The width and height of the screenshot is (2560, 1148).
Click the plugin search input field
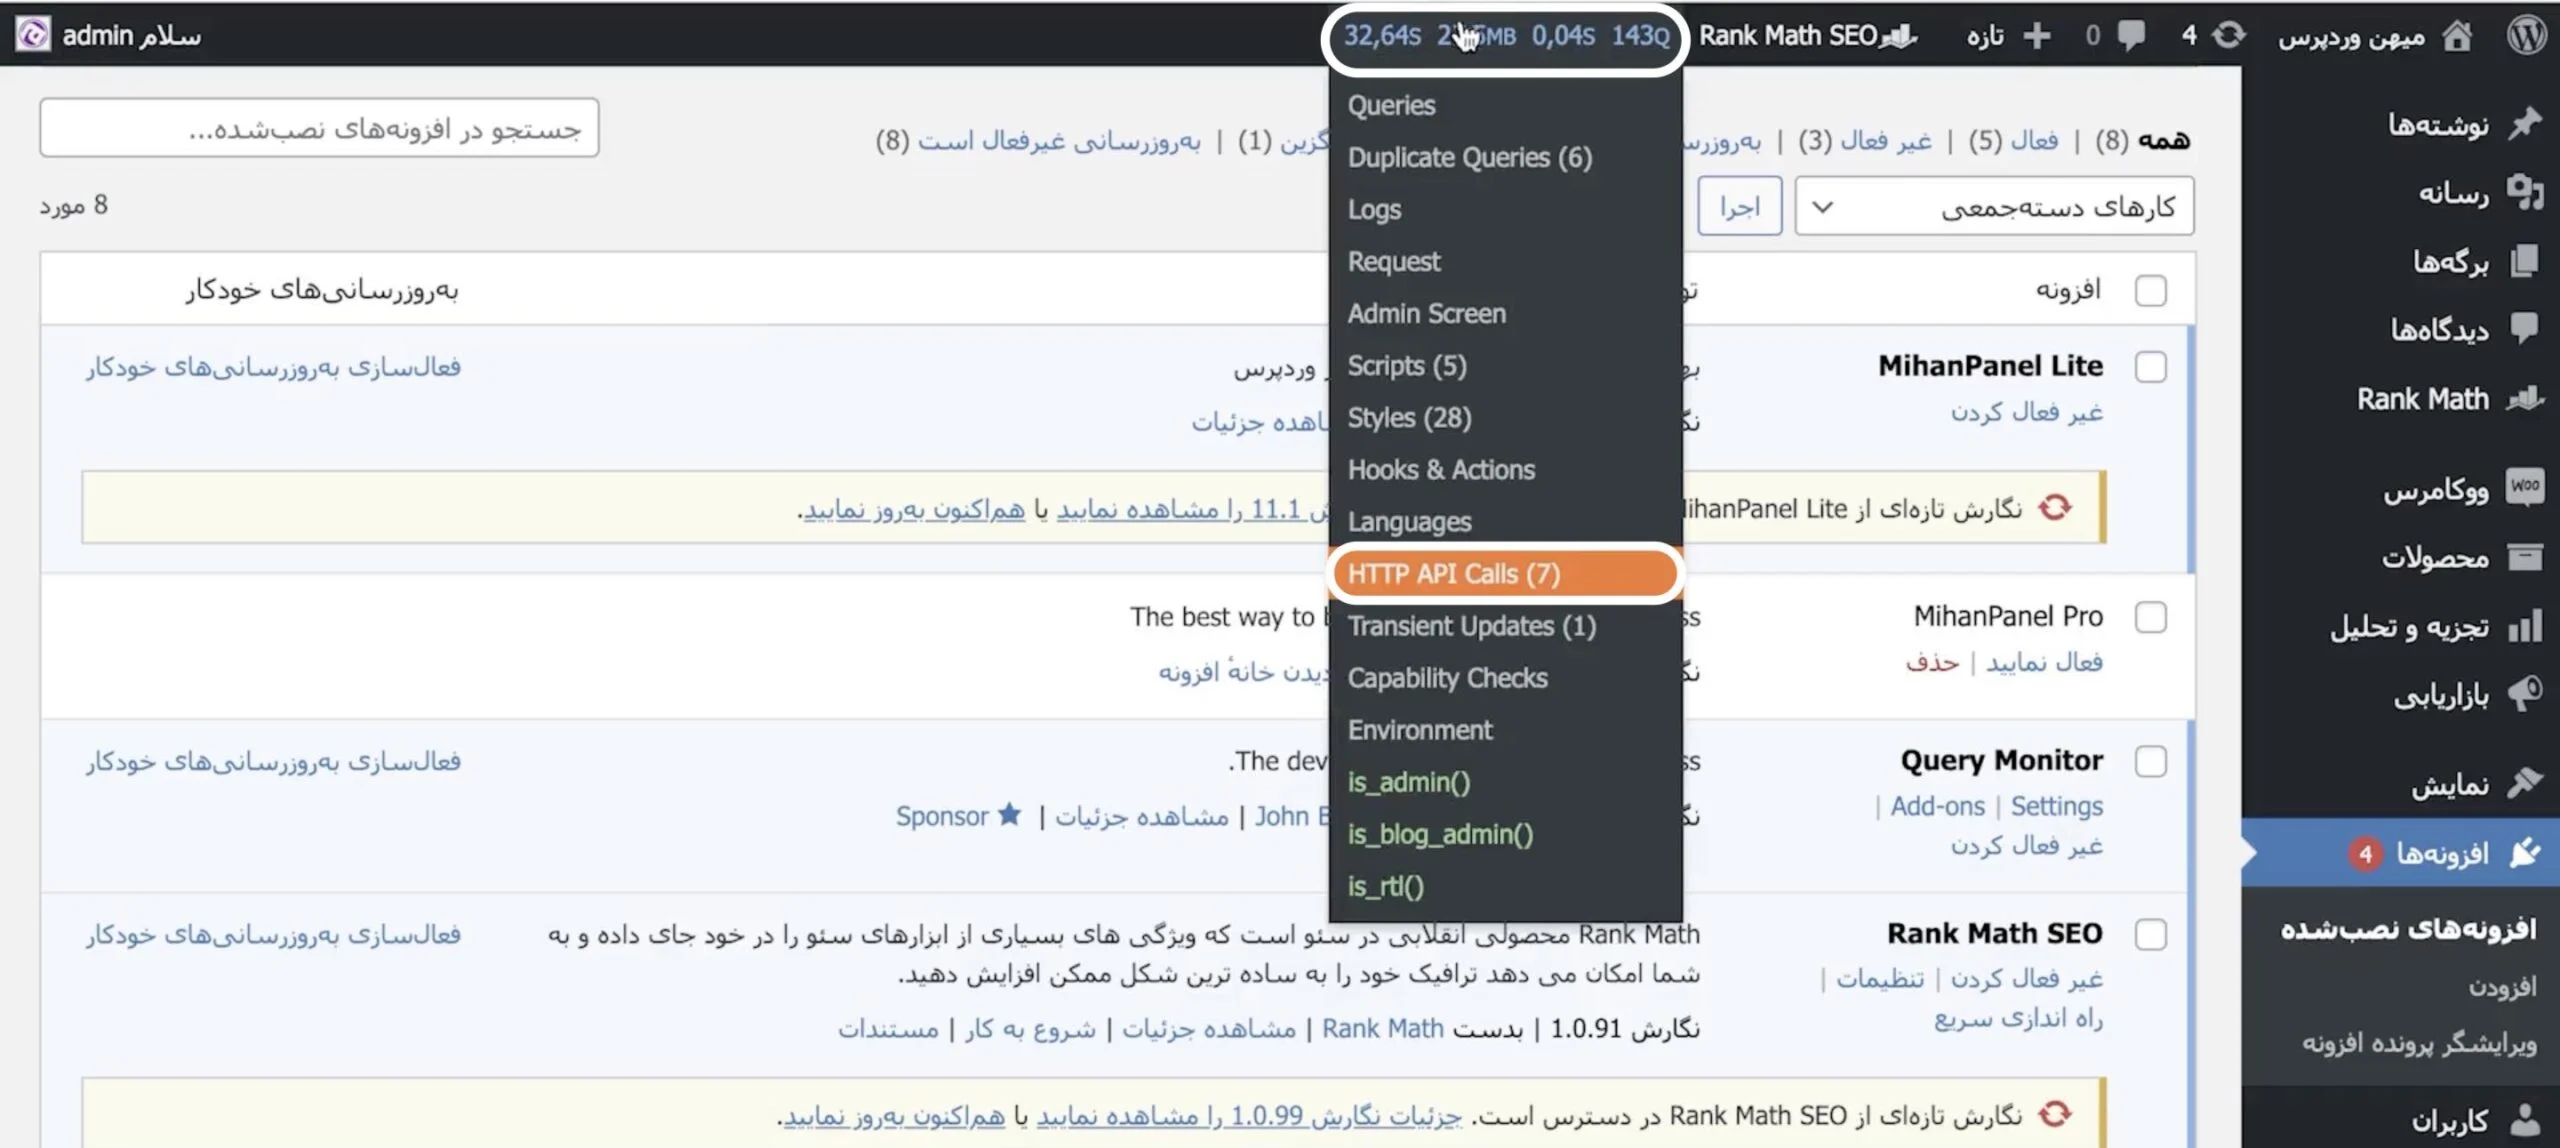(322, 127)
